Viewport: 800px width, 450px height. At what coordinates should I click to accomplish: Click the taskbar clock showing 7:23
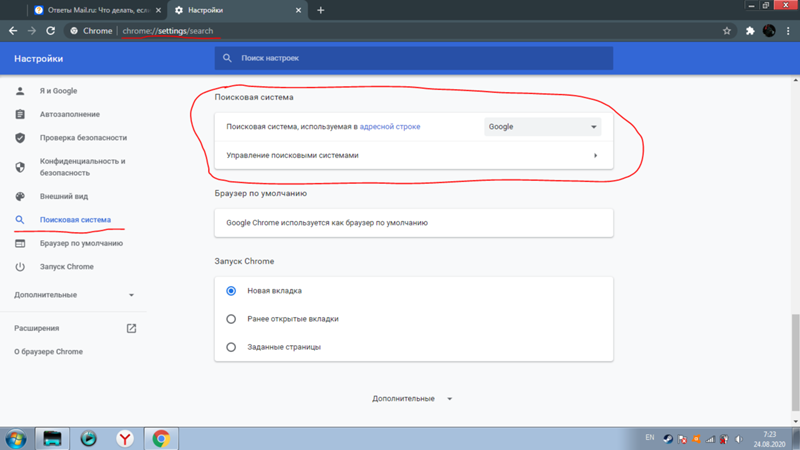point(769,439)
